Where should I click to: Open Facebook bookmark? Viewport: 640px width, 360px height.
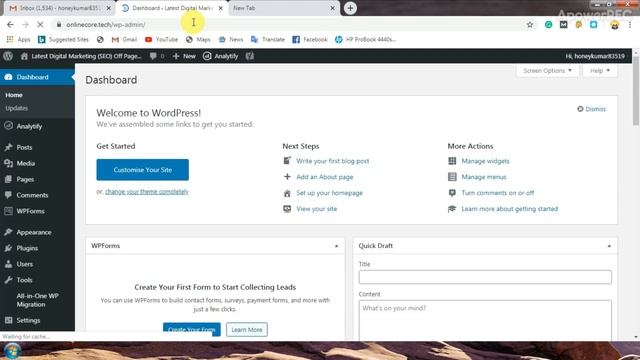[310, 39]
